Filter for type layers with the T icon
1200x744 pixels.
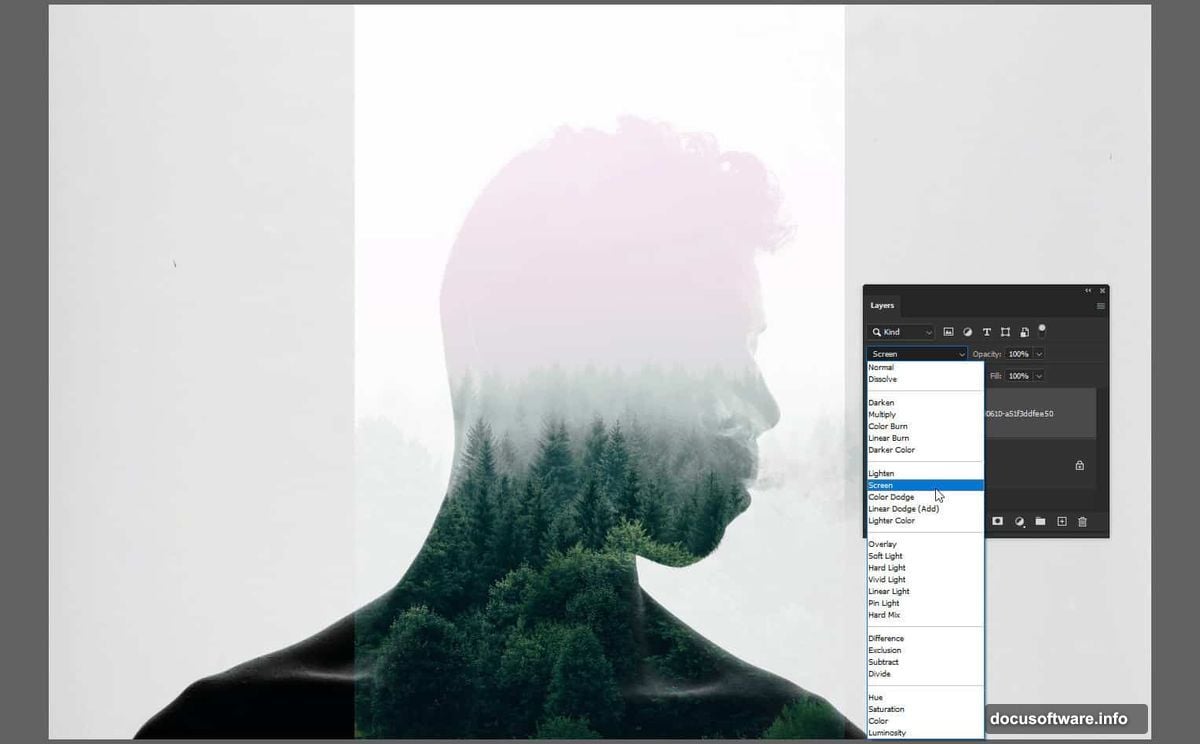[986, 331]
